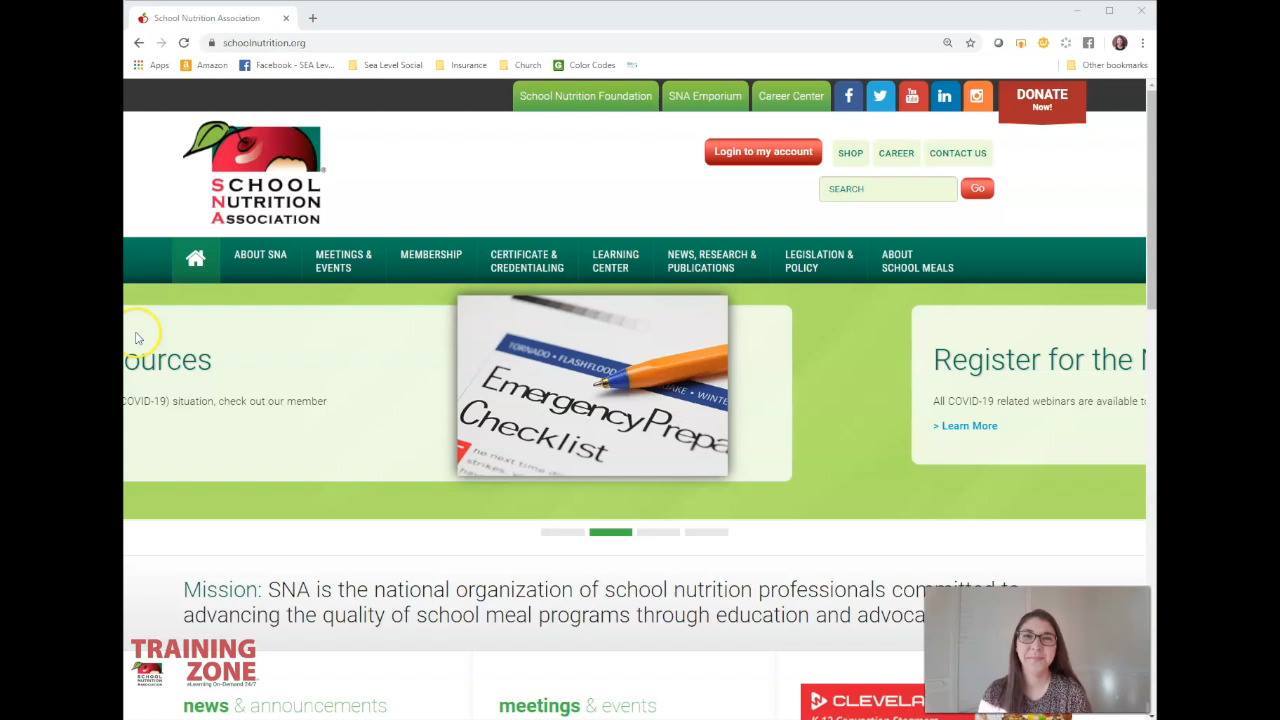The image size is (1280, 720).
Task: Open the Learning Center menu
Action: click(x=616, y=261)
